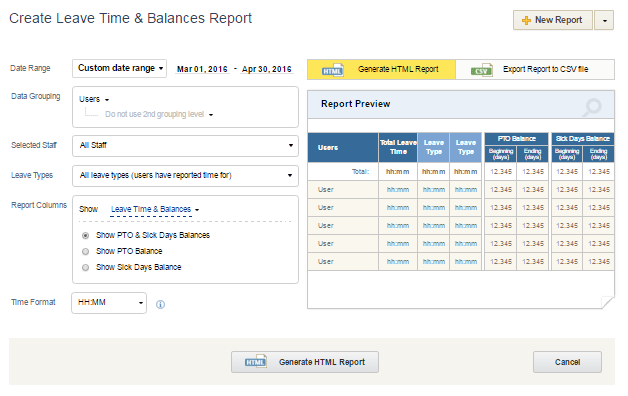Click the Cancel button
The height and width of the screenshot is (396, 628).
coord(567,362)
